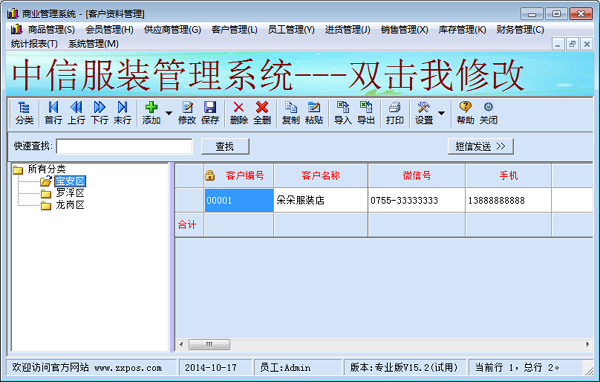
Task: Select the 龙岗区 folder in tree
Action: [x=70, y=205]
